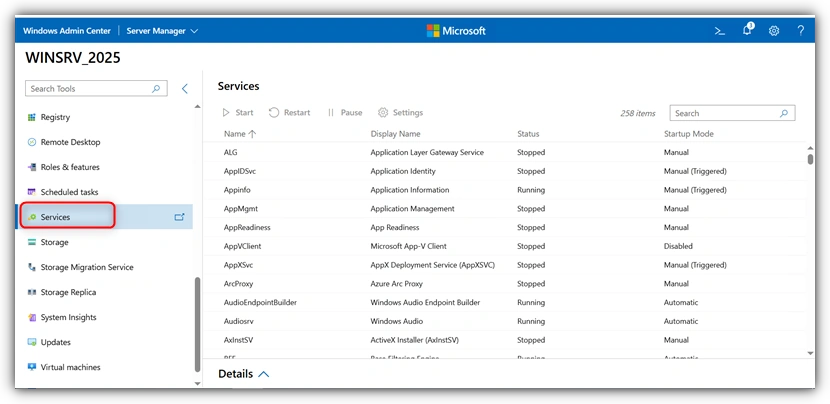Click the Pause service button label
This screenshot has height=404, width=830.
[351, 112]
